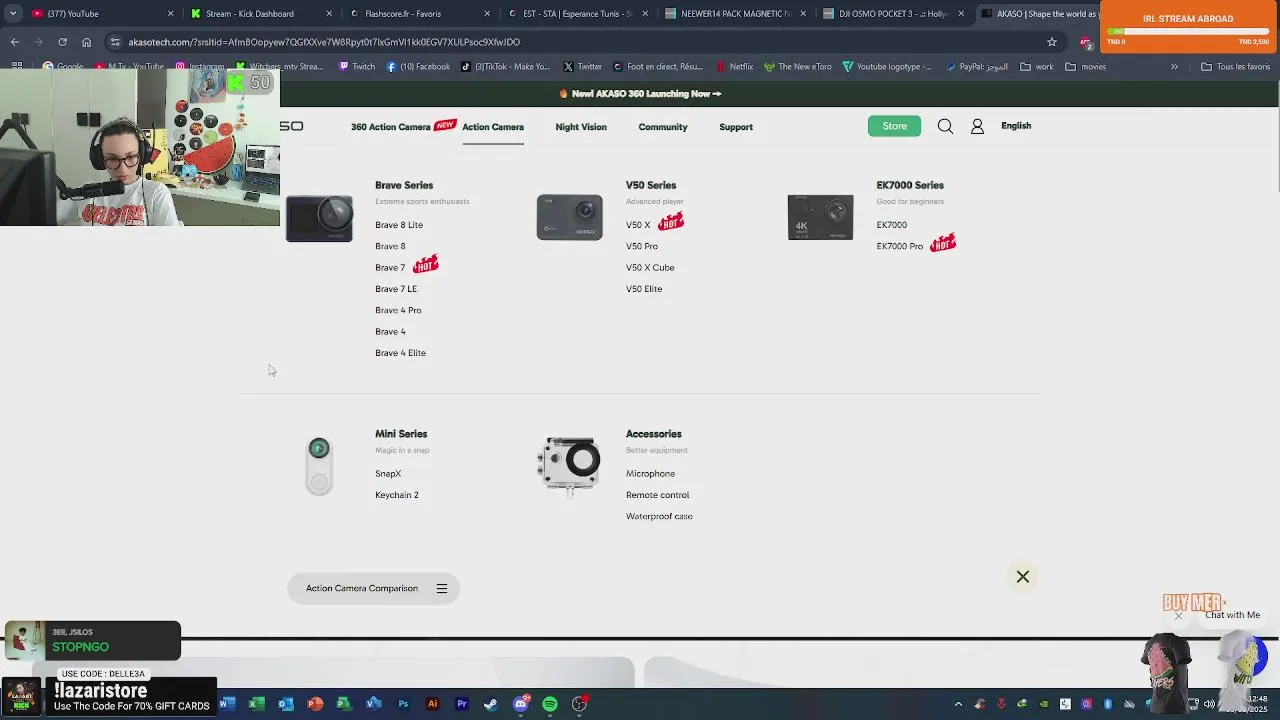Close the menu with the yellow X button

click(1023, 577)
